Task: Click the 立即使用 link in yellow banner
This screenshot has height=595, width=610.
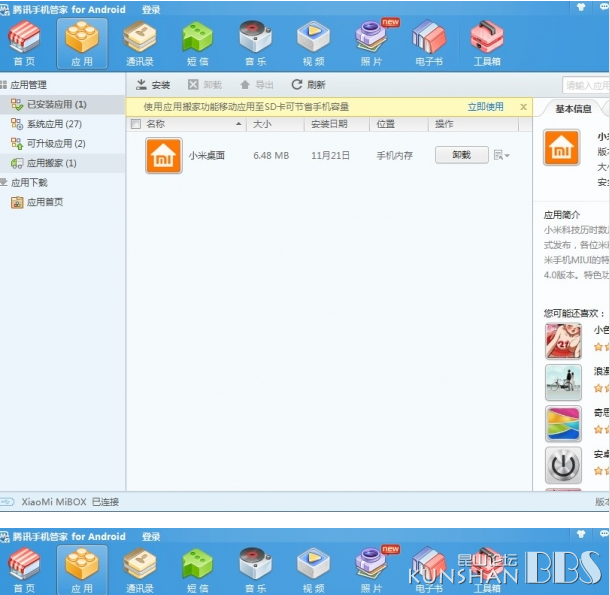Action: pyautogui.click(x=485, y=107)
